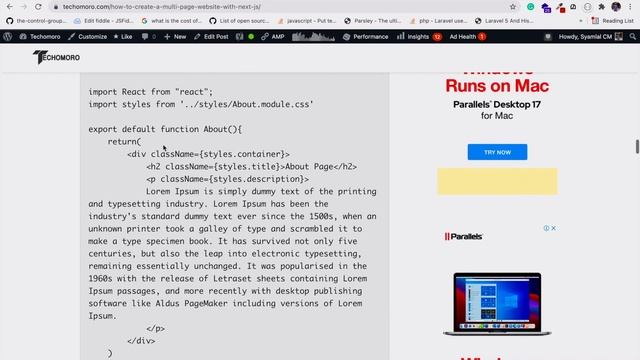Close the Parallels ad with X
This screenshot has width=640, height=360.
point(553,228)
